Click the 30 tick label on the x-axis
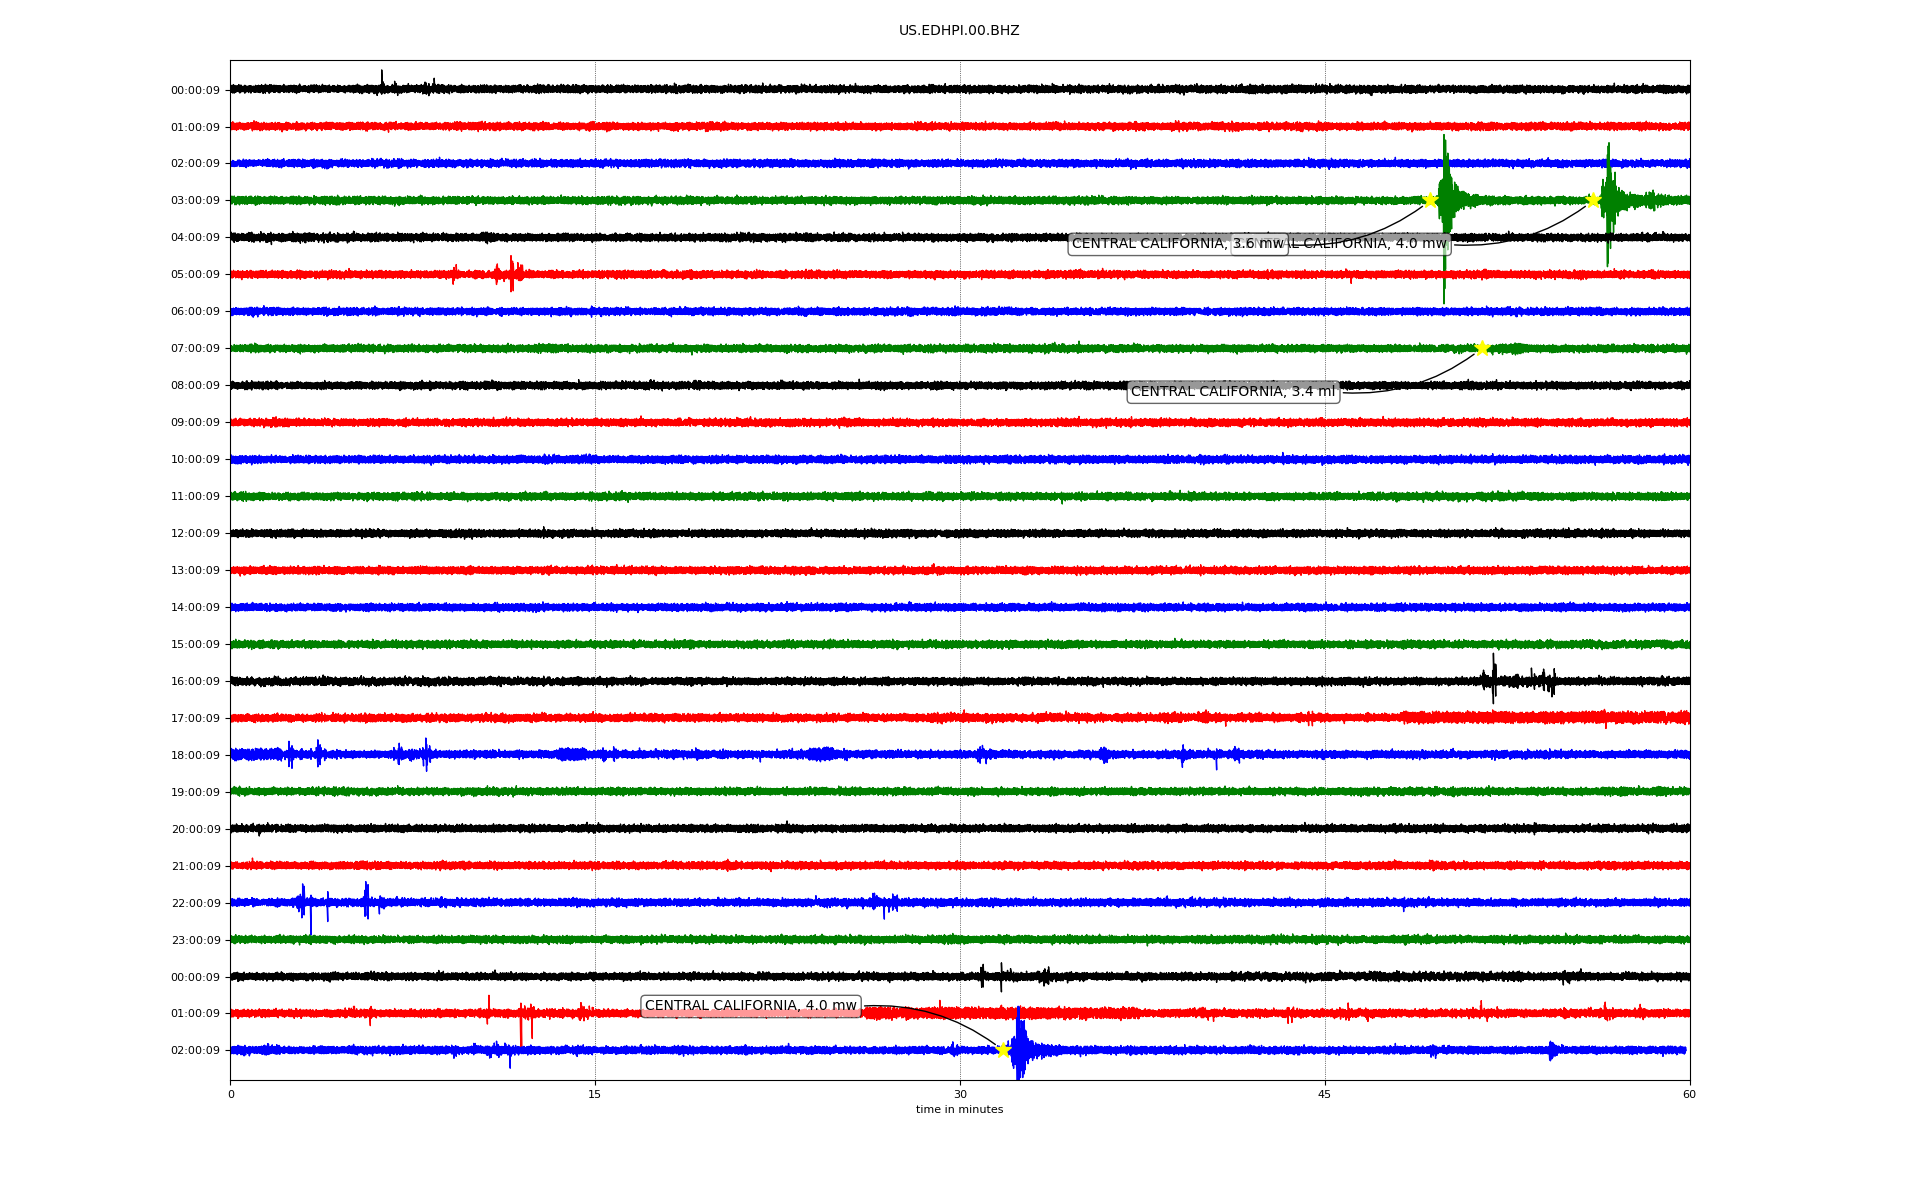 point(960,1094)
